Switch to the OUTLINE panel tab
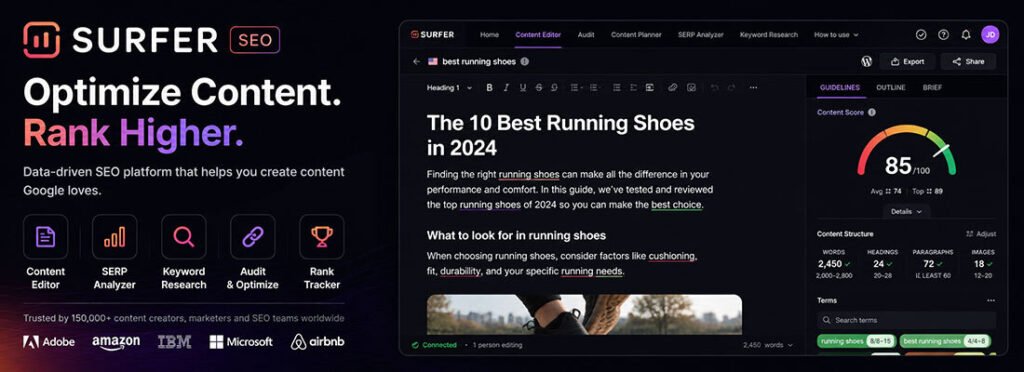The image size is (1024, 372). click(x=891, y=87)
